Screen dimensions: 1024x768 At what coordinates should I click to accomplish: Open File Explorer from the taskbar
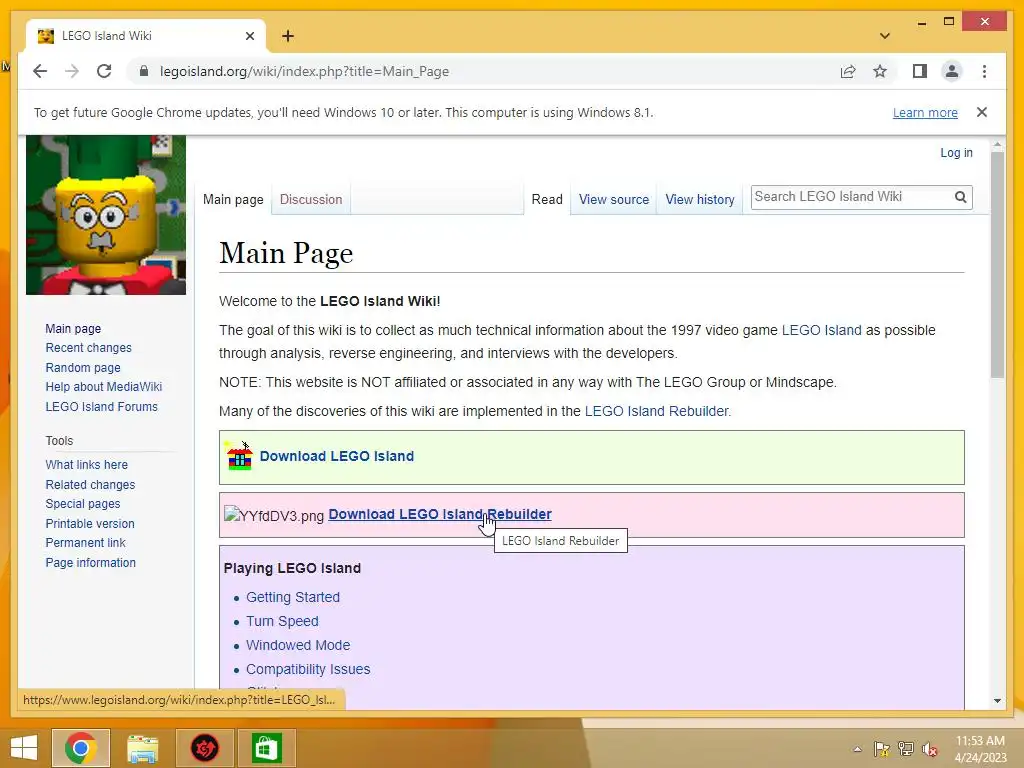142,748
